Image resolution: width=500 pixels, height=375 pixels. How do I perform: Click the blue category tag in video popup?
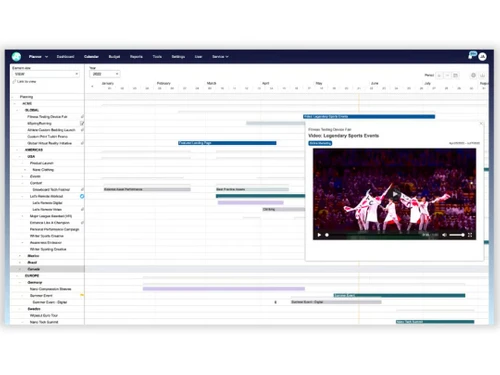[x=320, y=143]
